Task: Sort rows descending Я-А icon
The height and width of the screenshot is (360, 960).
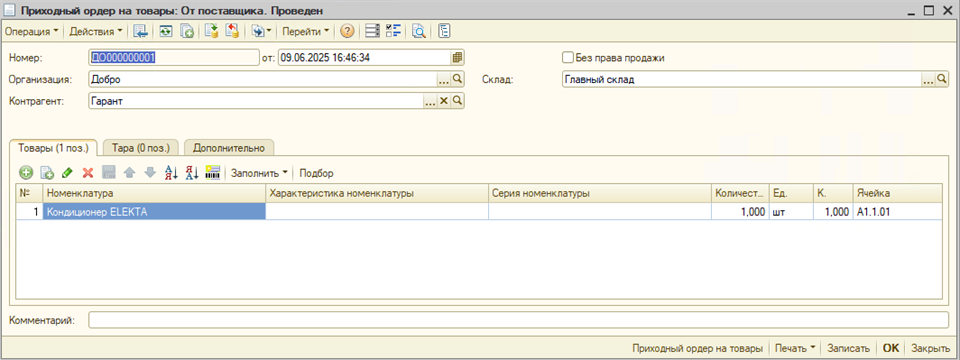Action: coord(192,173)
